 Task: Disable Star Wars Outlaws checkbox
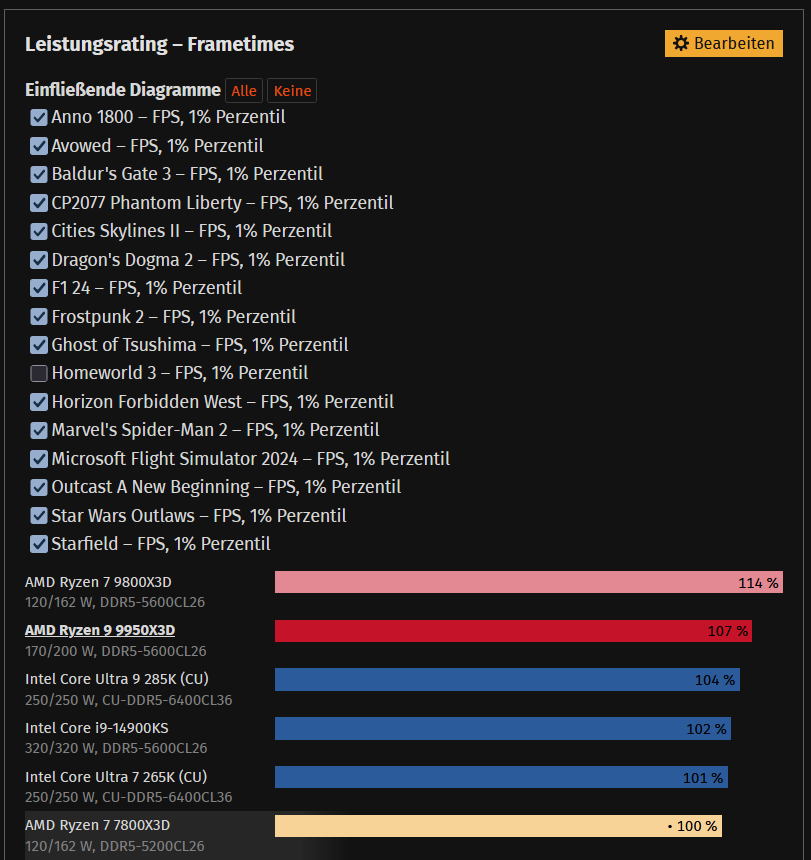[x=39, y=516]
